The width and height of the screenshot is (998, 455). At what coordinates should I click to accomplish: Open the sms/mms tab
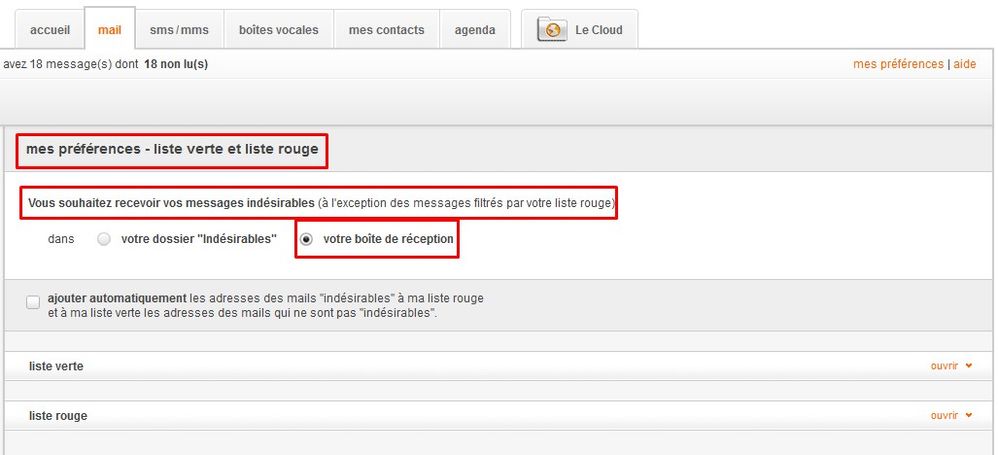click(x=179, y=30)
